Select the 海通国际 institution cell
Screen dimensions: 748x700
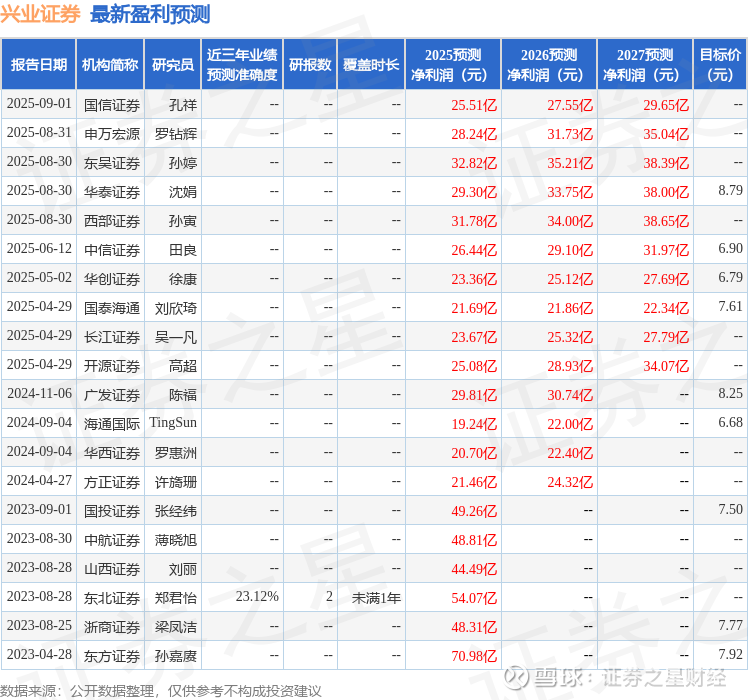(112, 424)
